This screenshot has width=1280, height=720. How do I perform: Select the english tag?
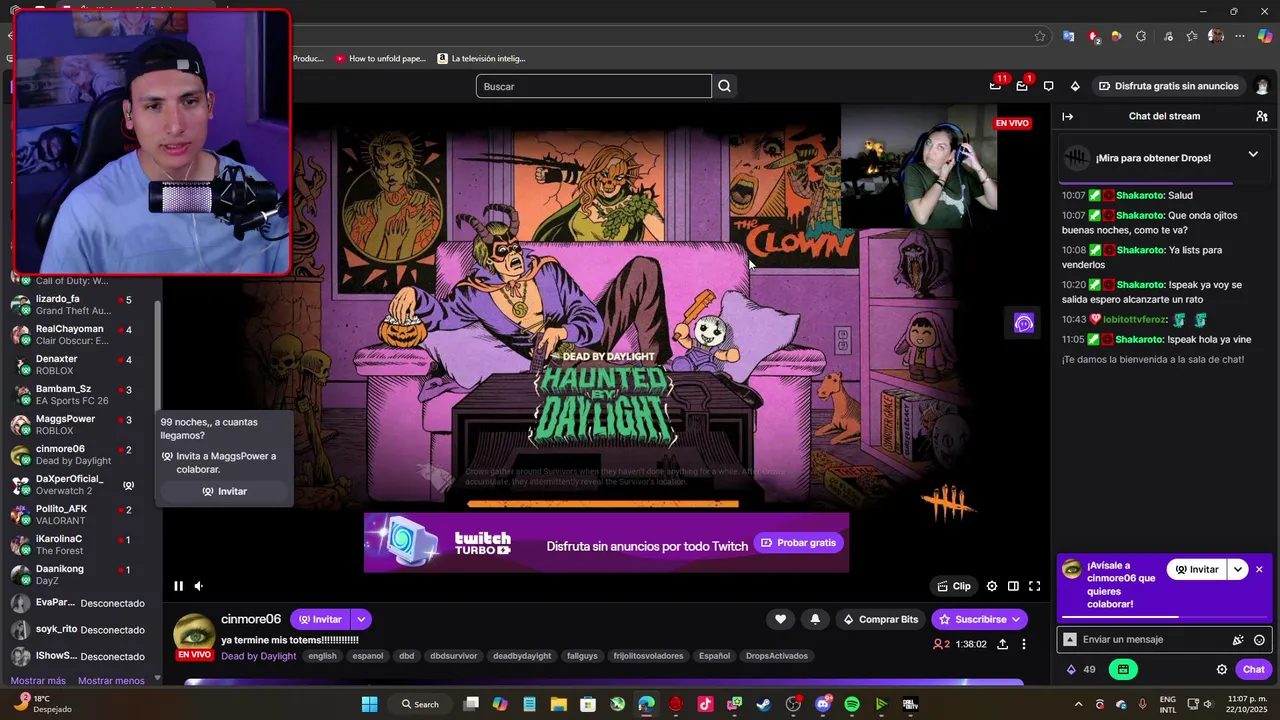coord(322,656)
